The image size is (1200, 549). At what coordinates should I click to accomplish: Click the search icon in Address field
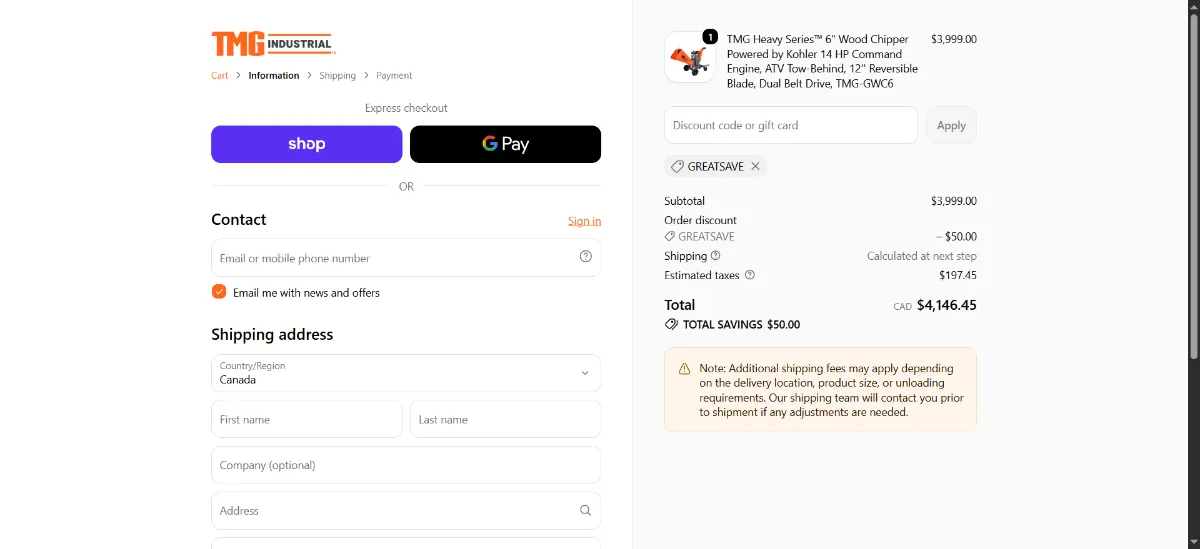586,510
